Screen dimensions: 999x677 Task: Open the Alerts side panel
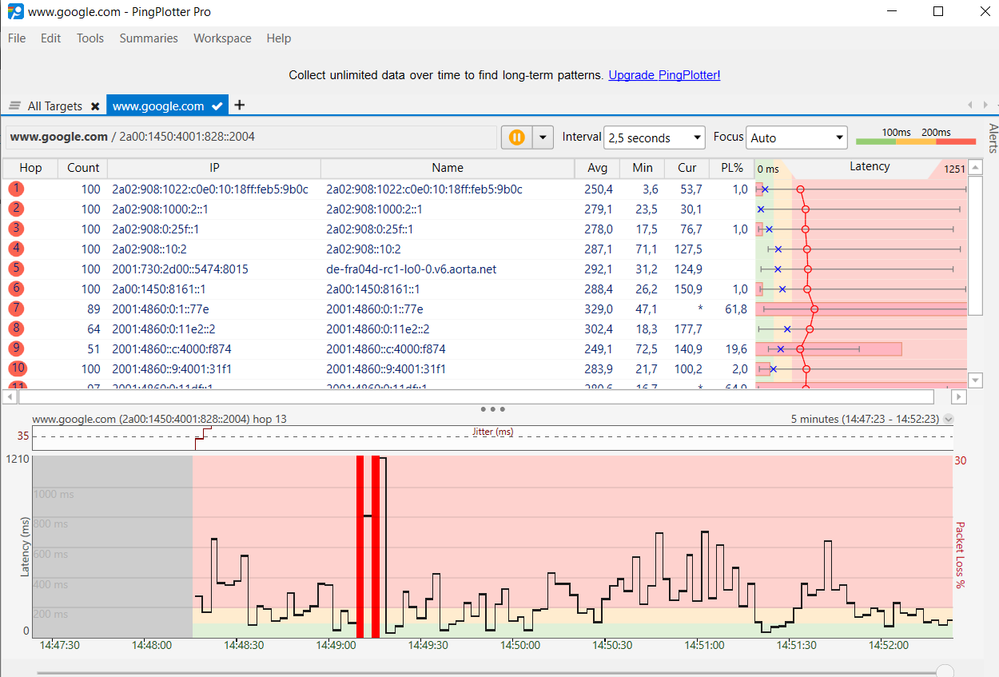point(991,137)
